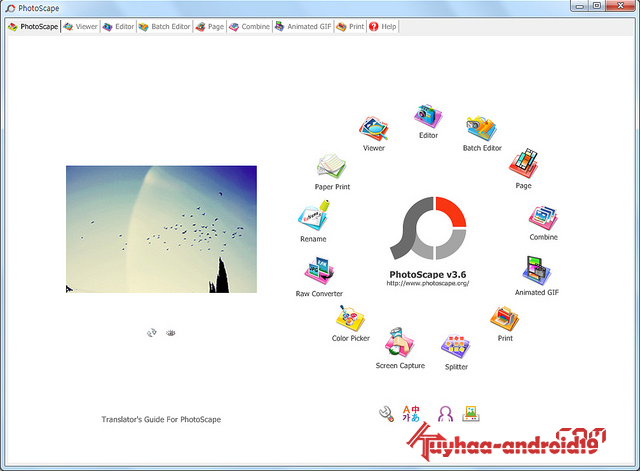This screenshot has width=641, height=473.
Task: Switch to the Print tab
Action: click(350, 27)
